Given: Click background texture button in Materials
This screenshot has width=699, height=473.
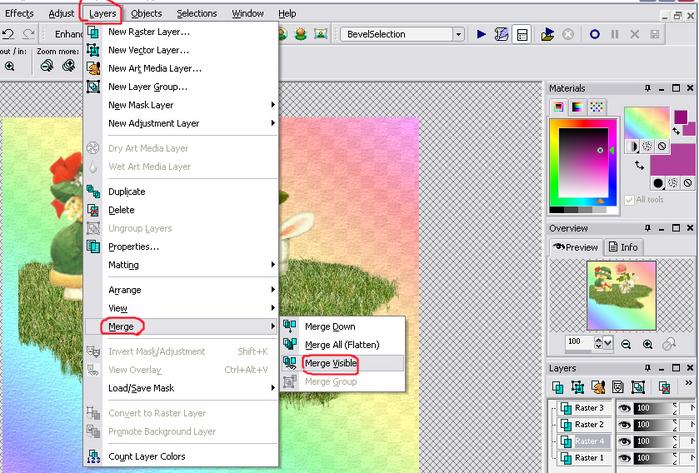Looking at the screenshot, I should coord(673,183).
